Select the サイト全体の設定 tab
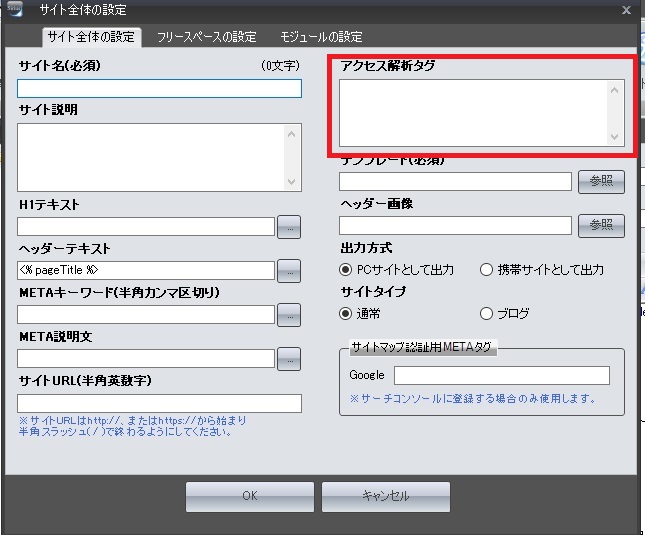Viewport: 645px width, 535px height. tap(91, 37)
